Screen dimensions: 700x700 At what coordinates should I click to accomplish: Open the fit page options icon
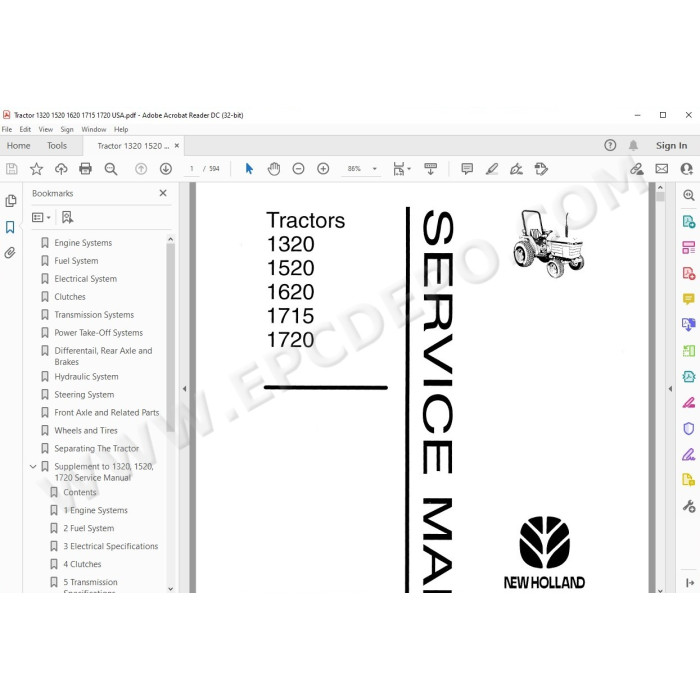pyautogui.click(x=401, y=169)
